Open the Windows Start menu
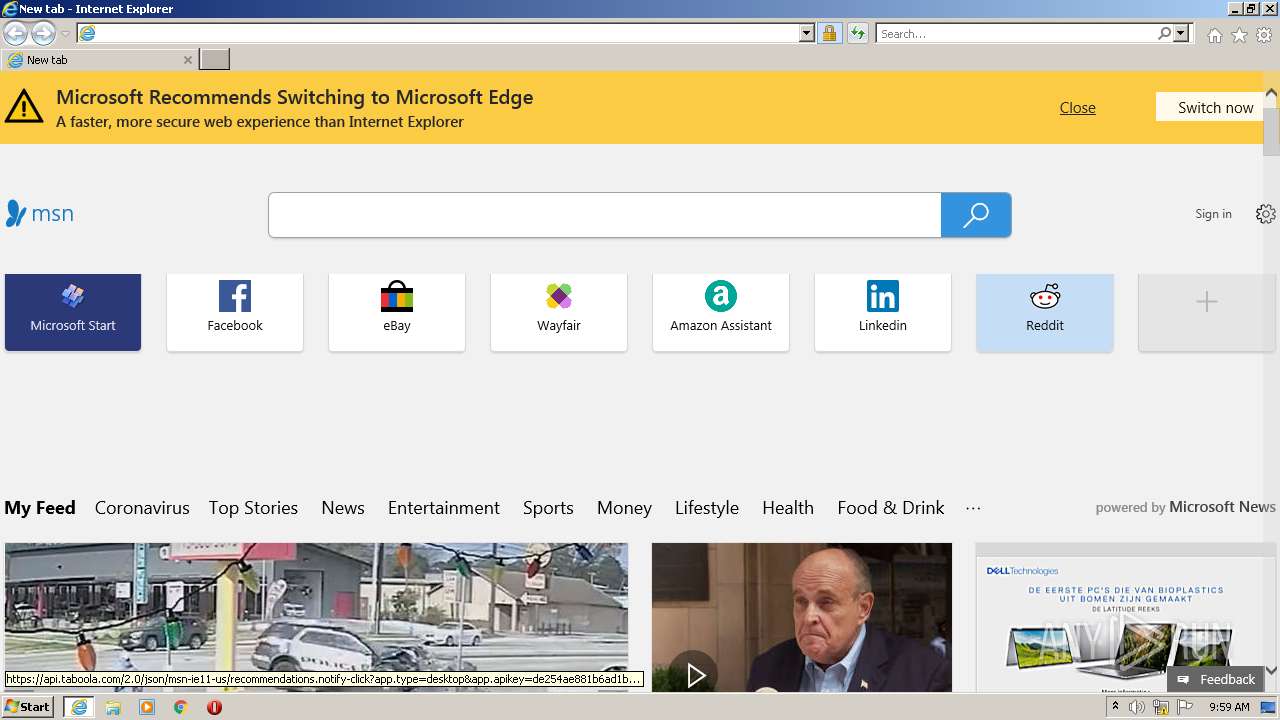 click(x=28, y=707)
